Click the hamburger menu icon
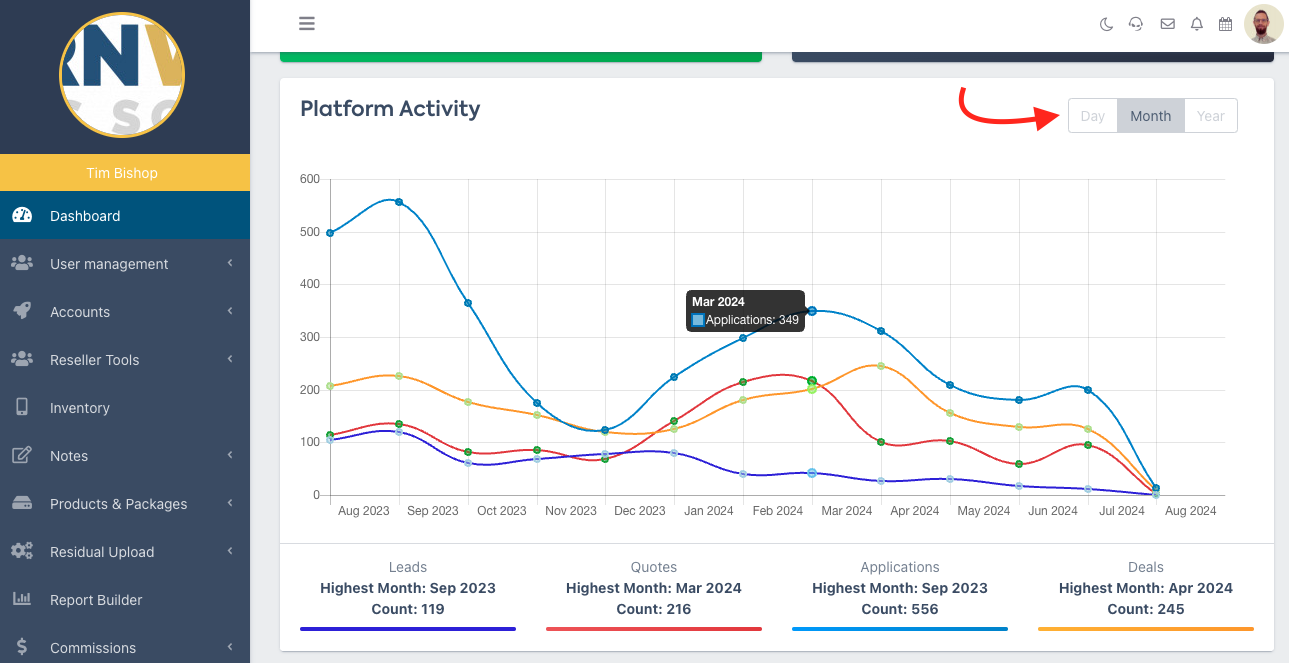Screen dimensions: 1289x663 click(307, 24)
